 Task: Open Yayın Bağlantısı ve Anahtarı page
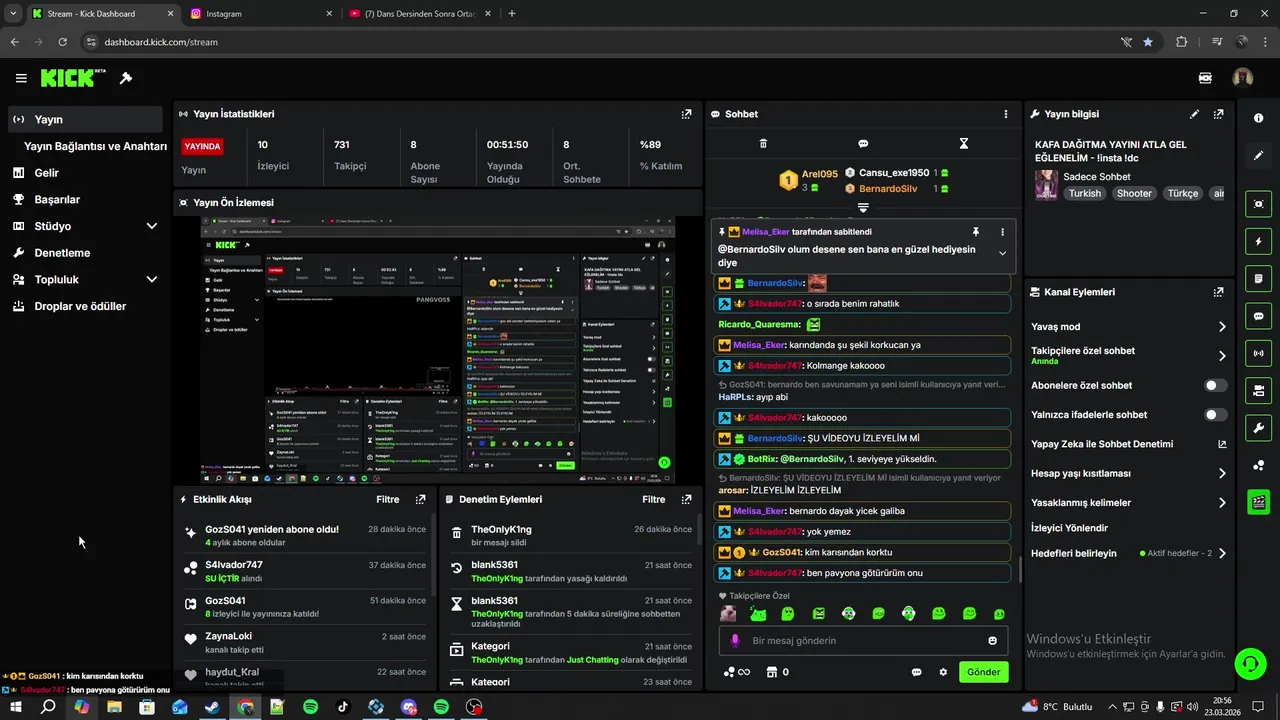click(x=95, y=146)
